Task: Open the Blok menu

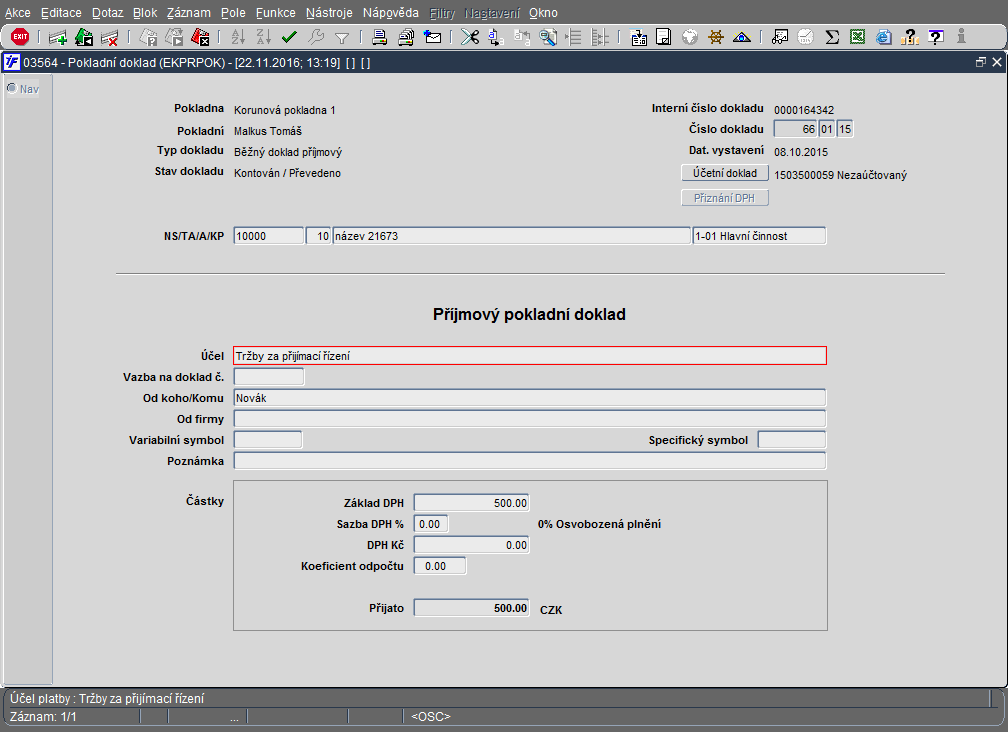Action: [145, 13]
